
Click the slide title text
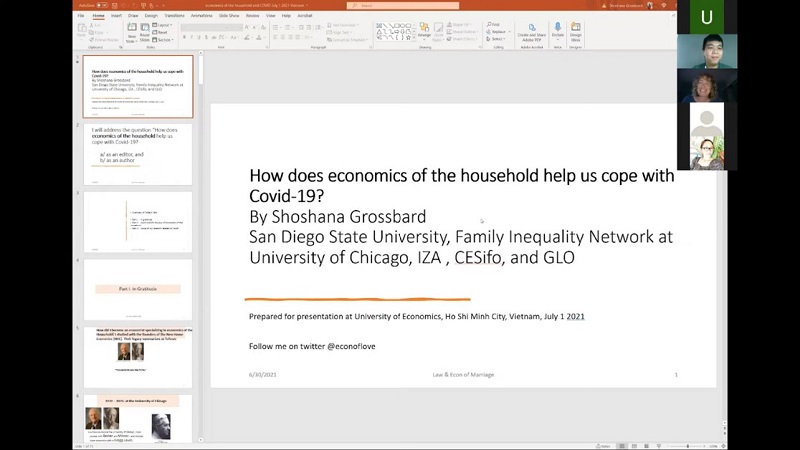[x=462, y=185]
